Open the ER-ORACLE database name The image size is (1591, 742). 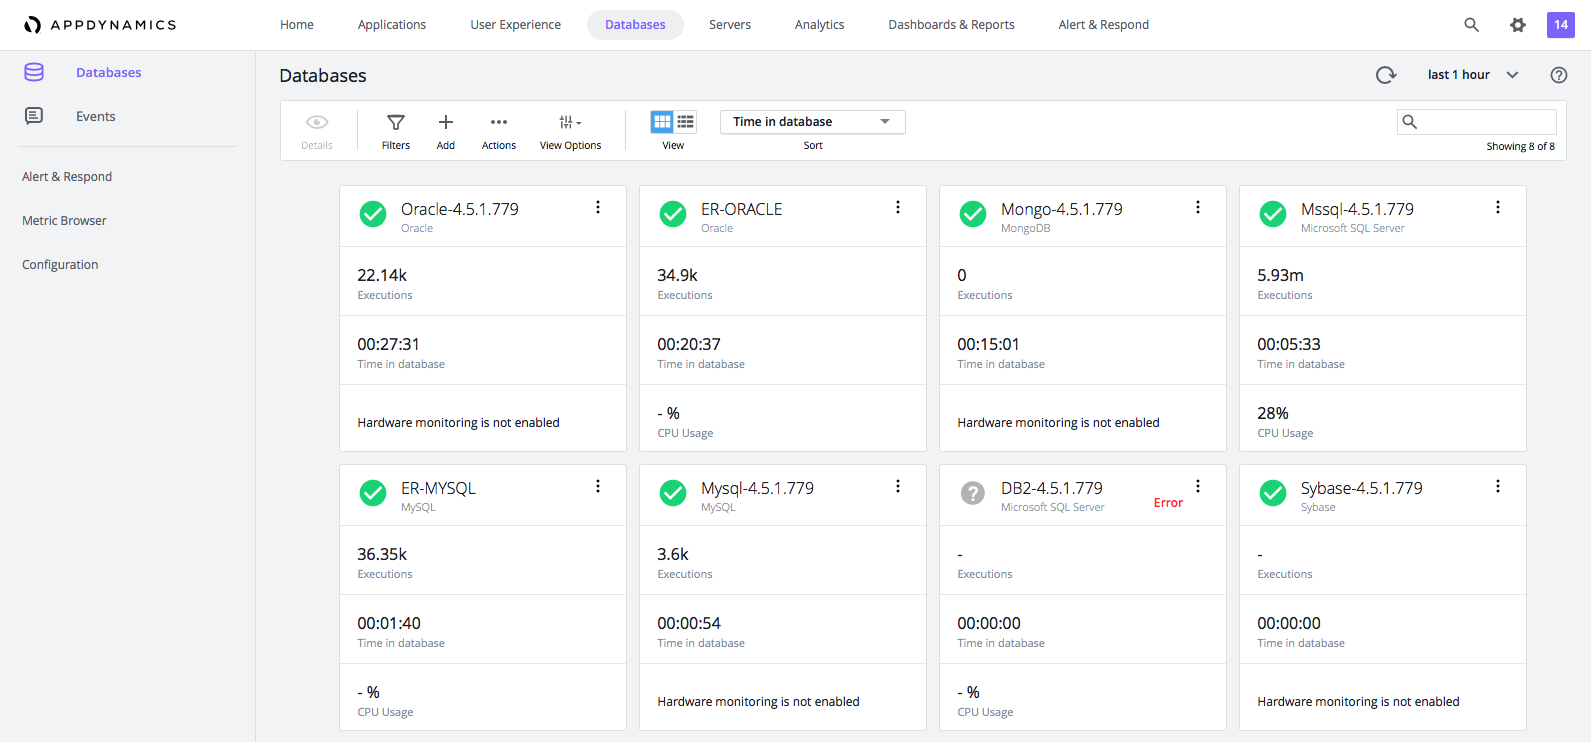[x=742, y=209]
